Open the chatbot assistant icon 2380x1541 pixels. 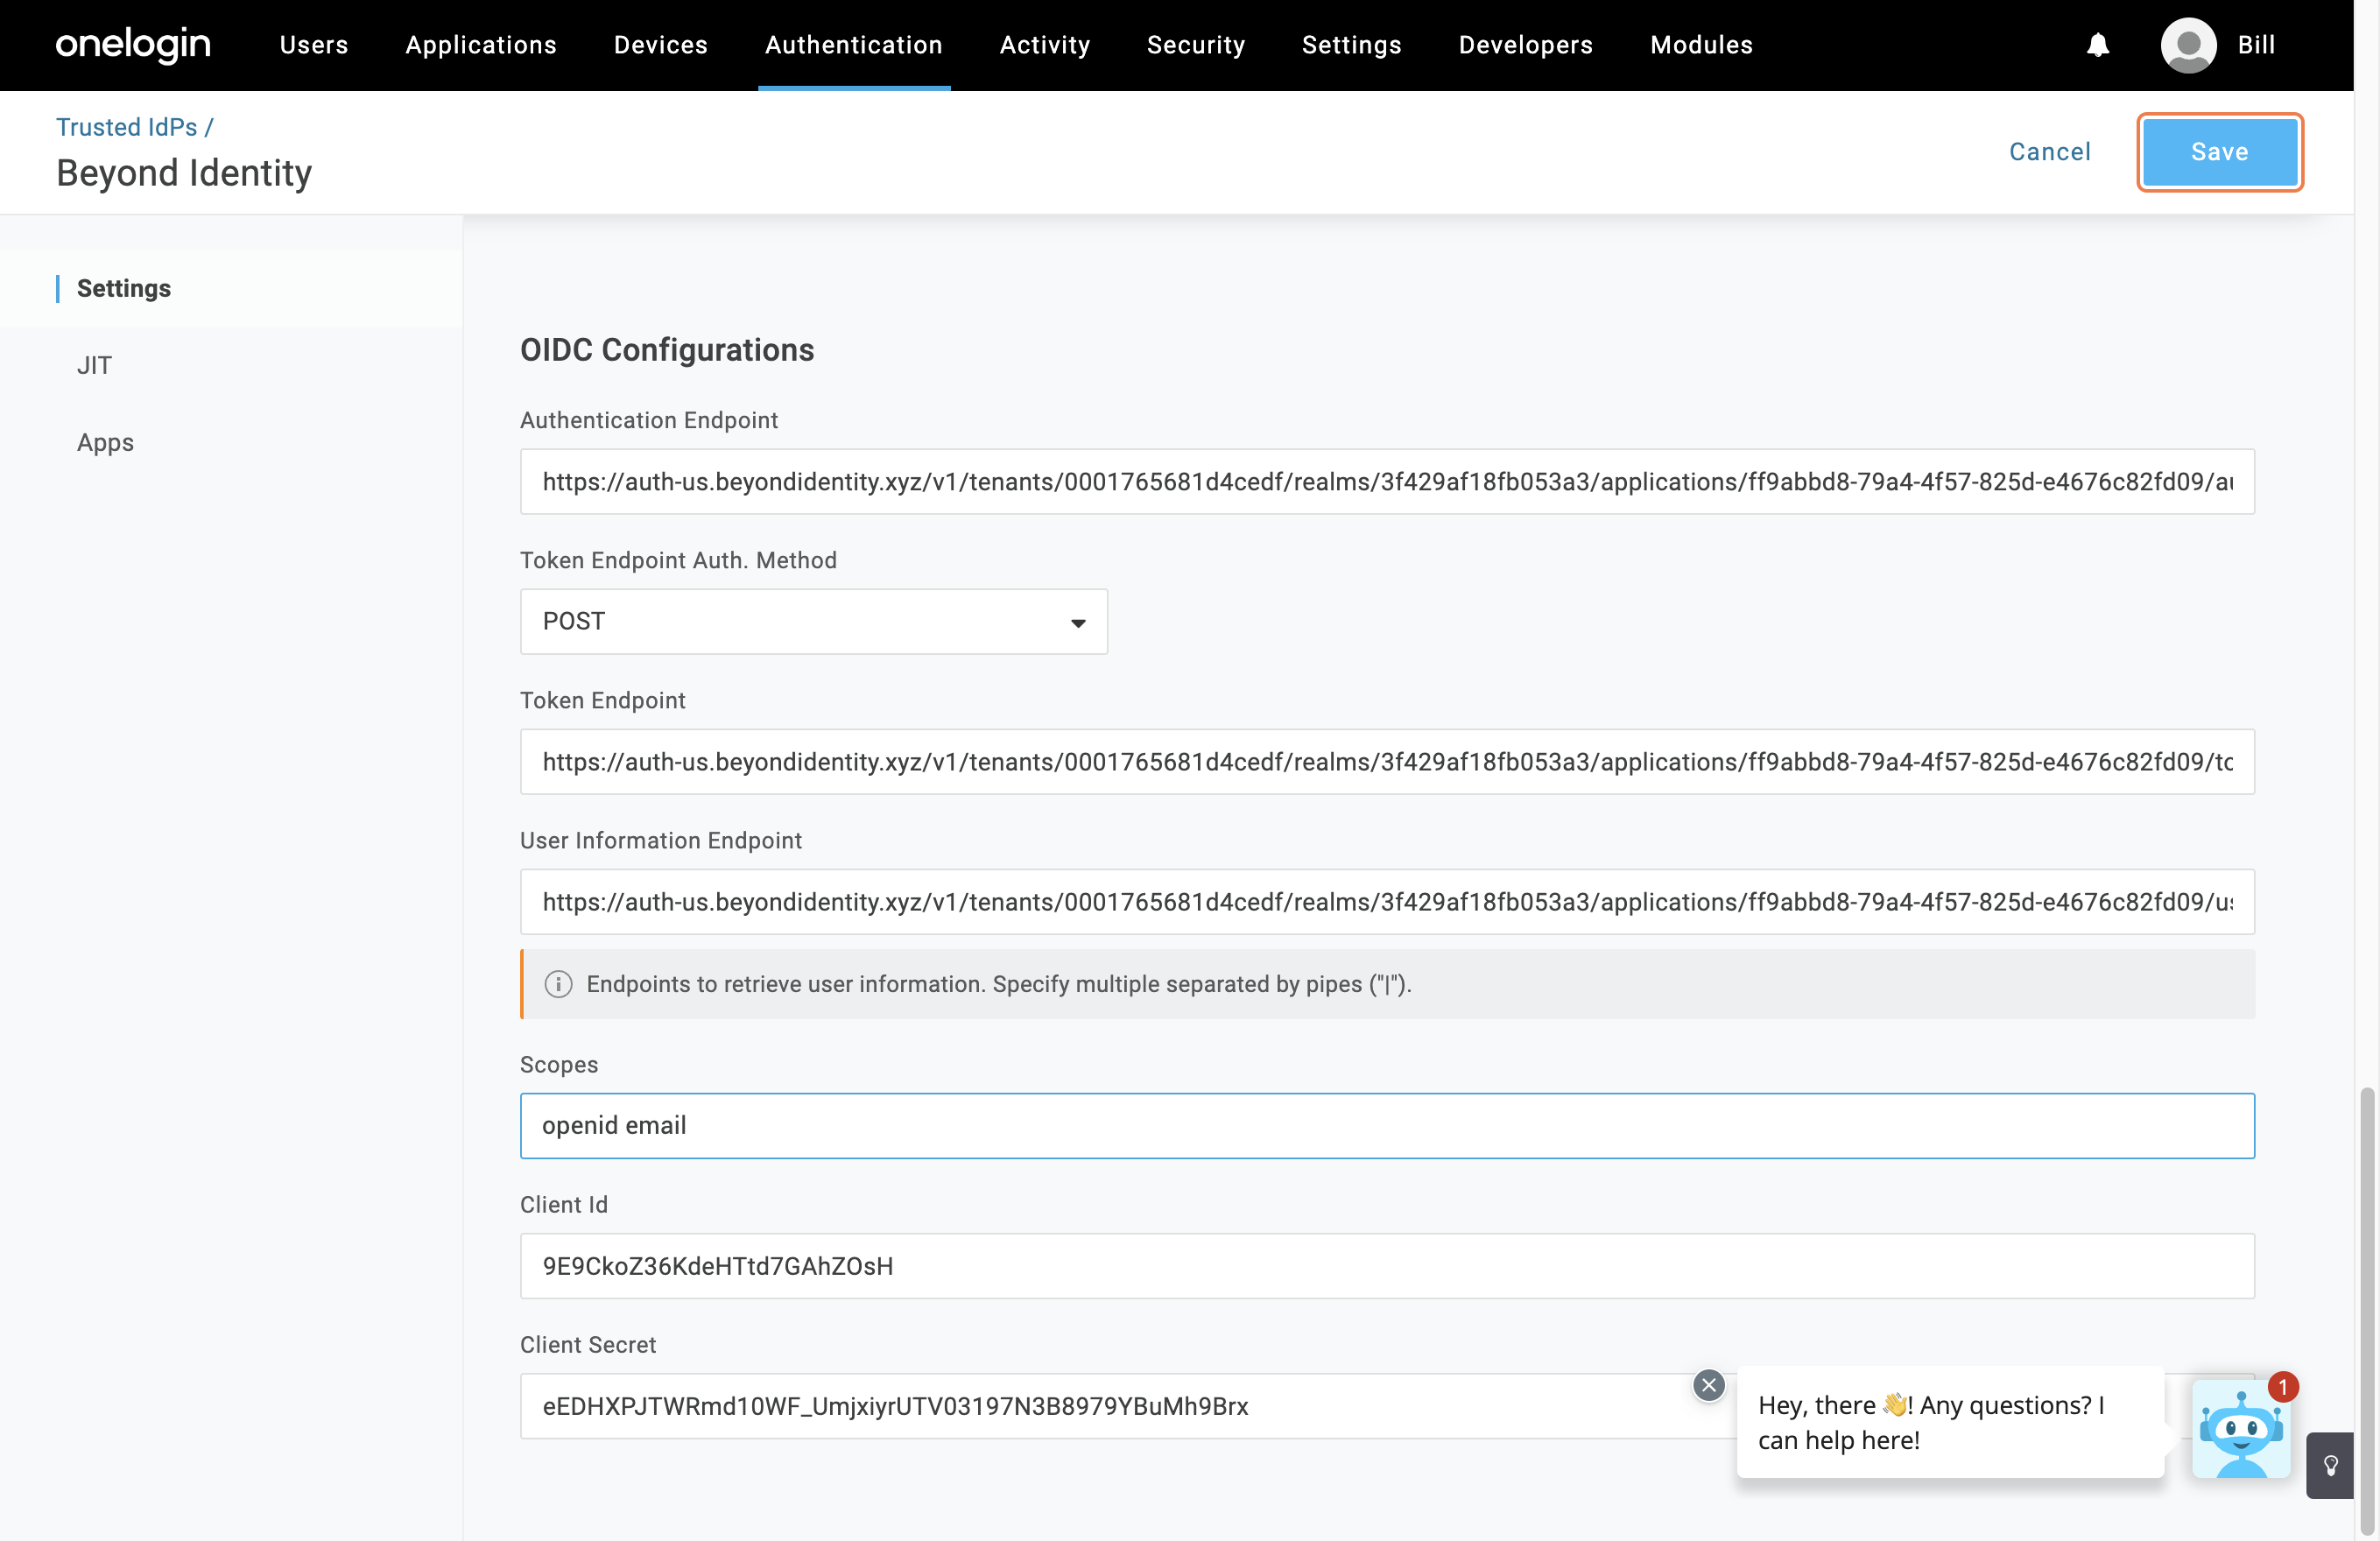pos(2241,1430)
